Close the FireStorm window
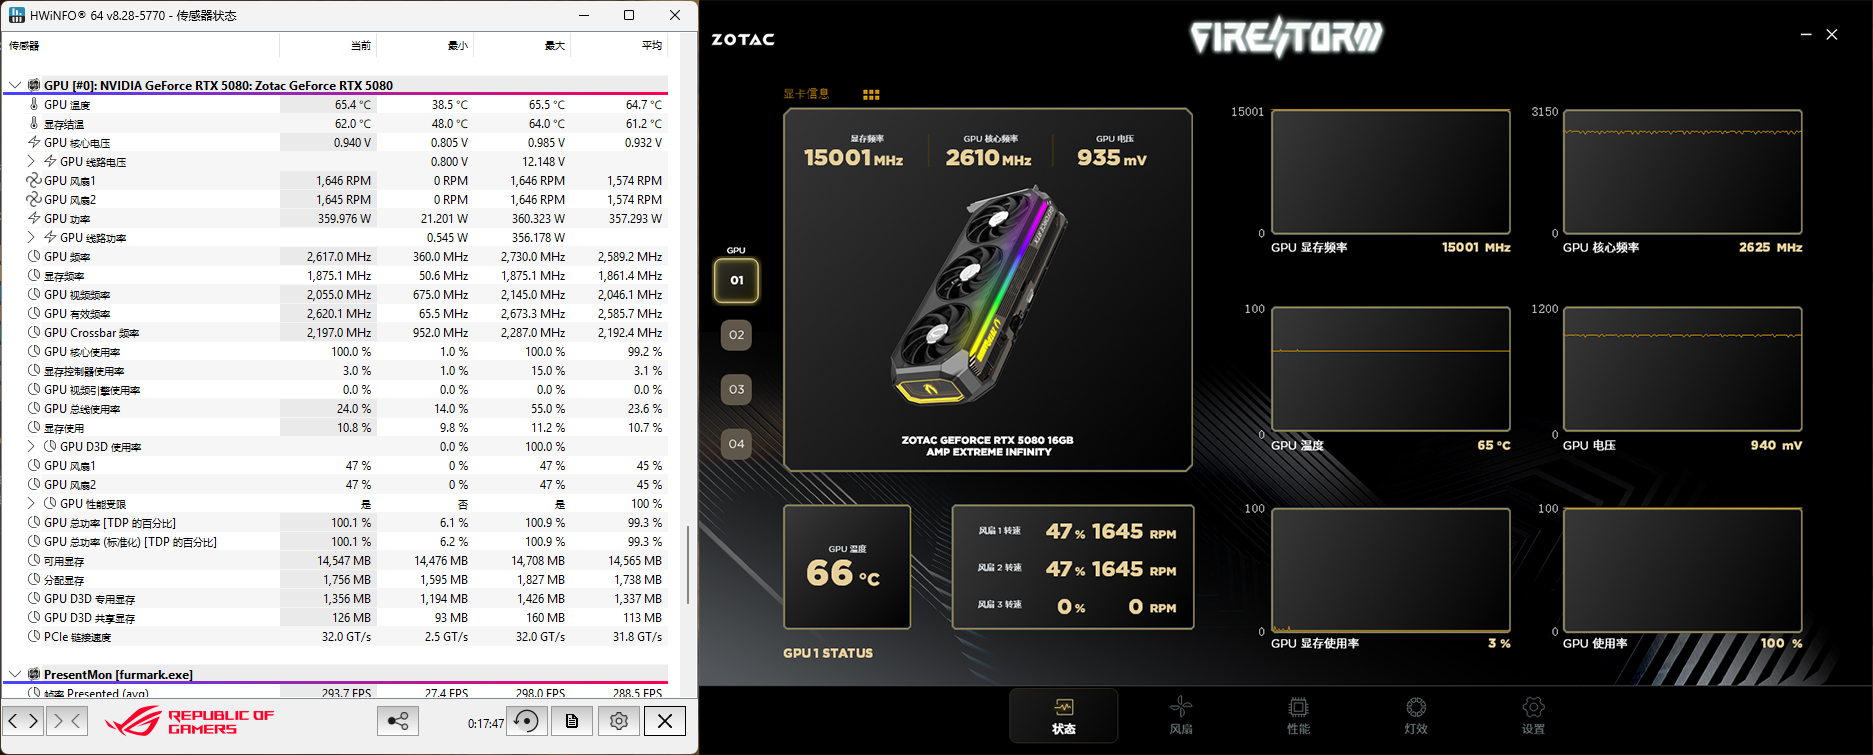The height and width of the screenshot is (755, 1873). (x=1832, y=34)
